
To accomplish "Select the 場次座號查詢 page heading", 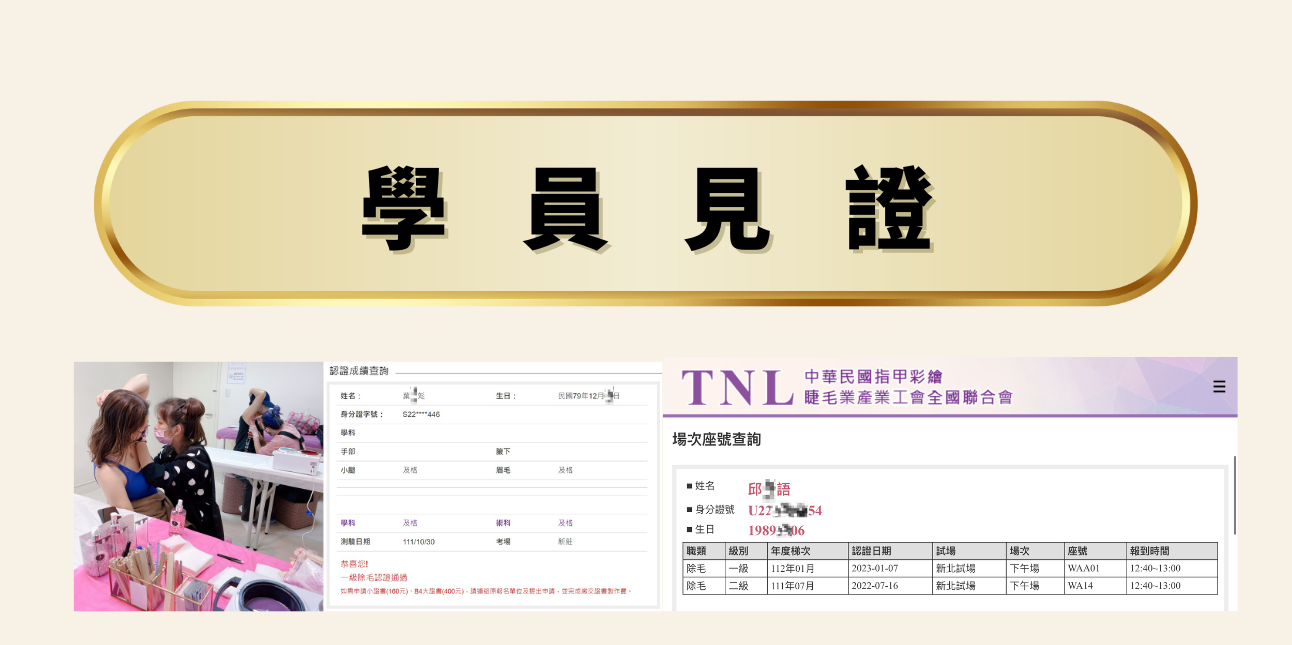I will coord(716,439).
